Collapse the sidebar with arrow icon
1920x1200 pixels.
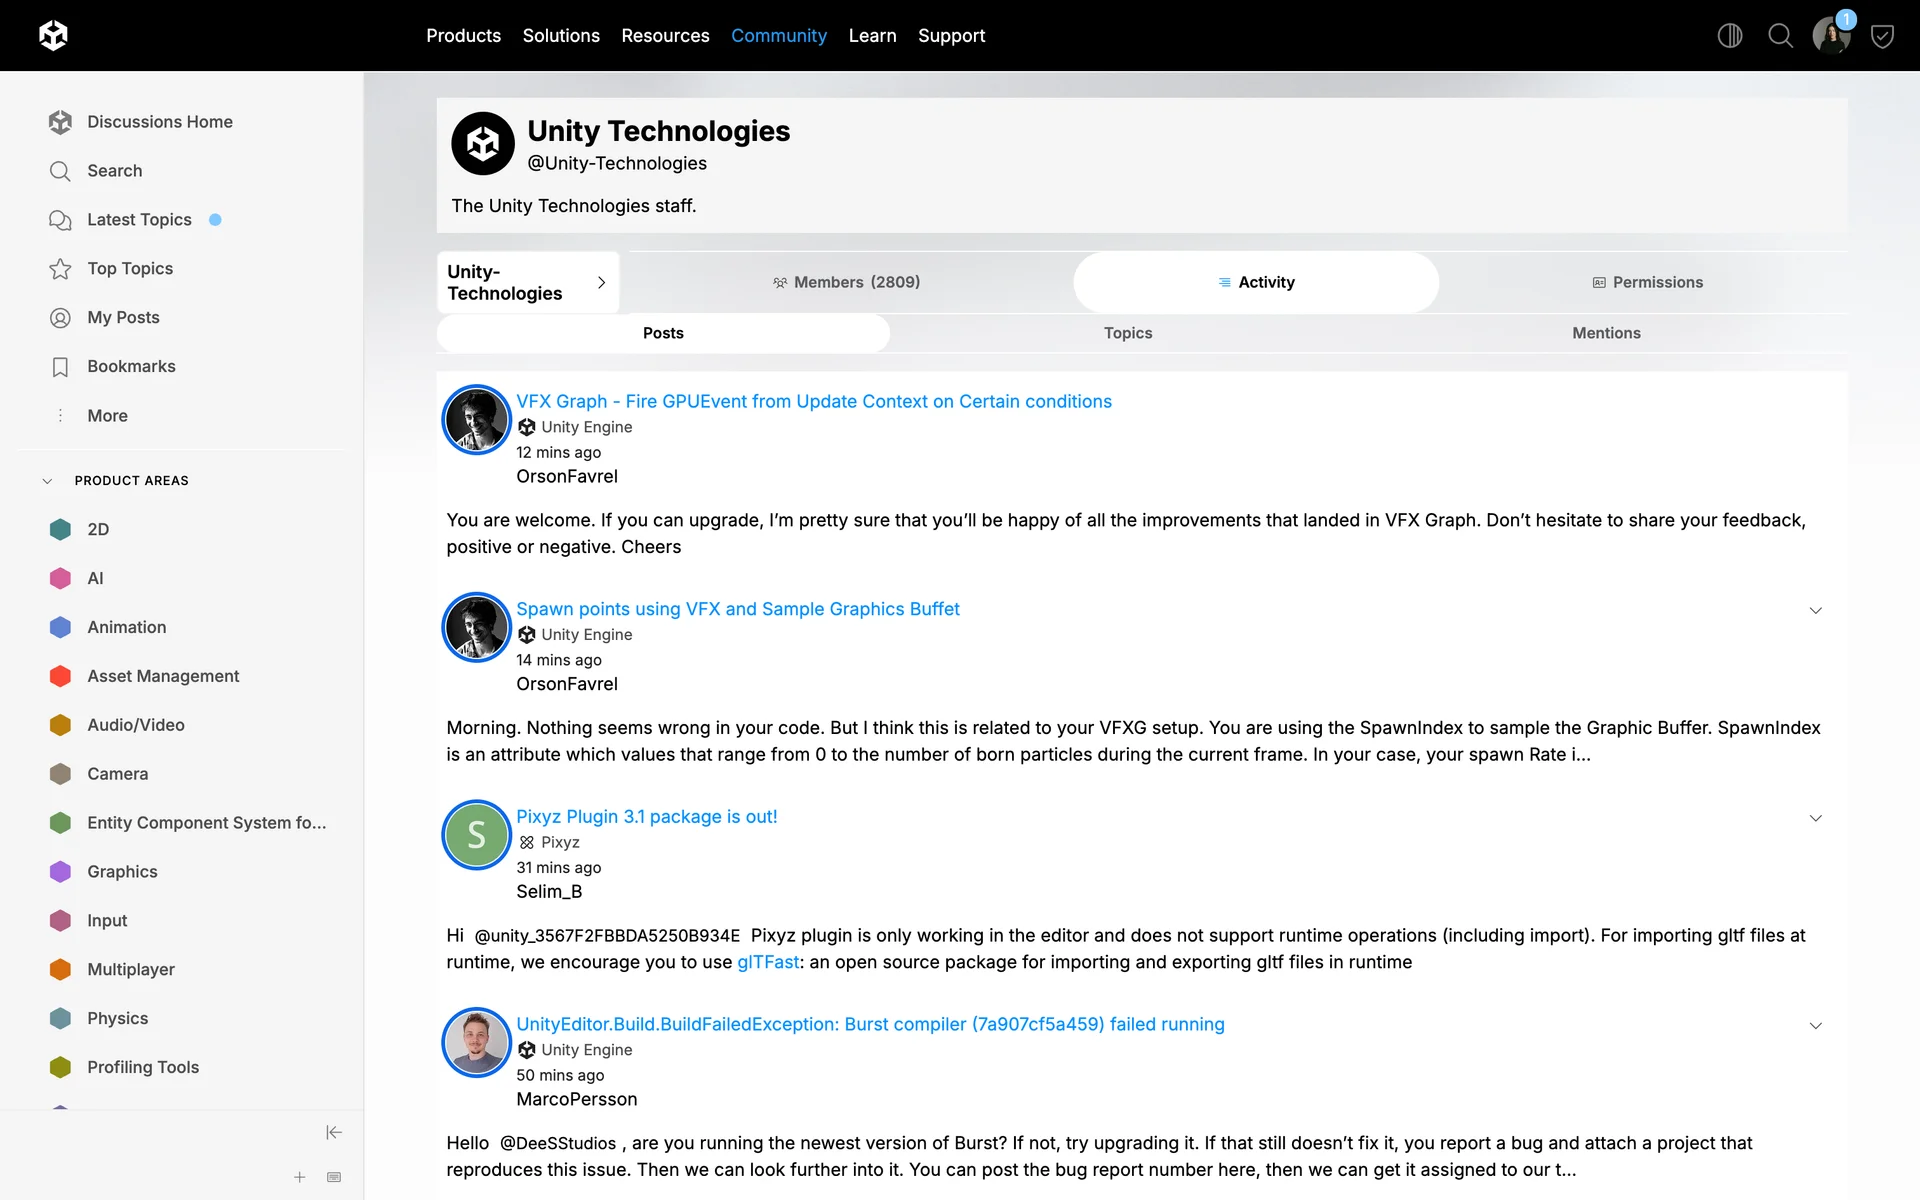pyautogui.click(x=334, y=1132)
